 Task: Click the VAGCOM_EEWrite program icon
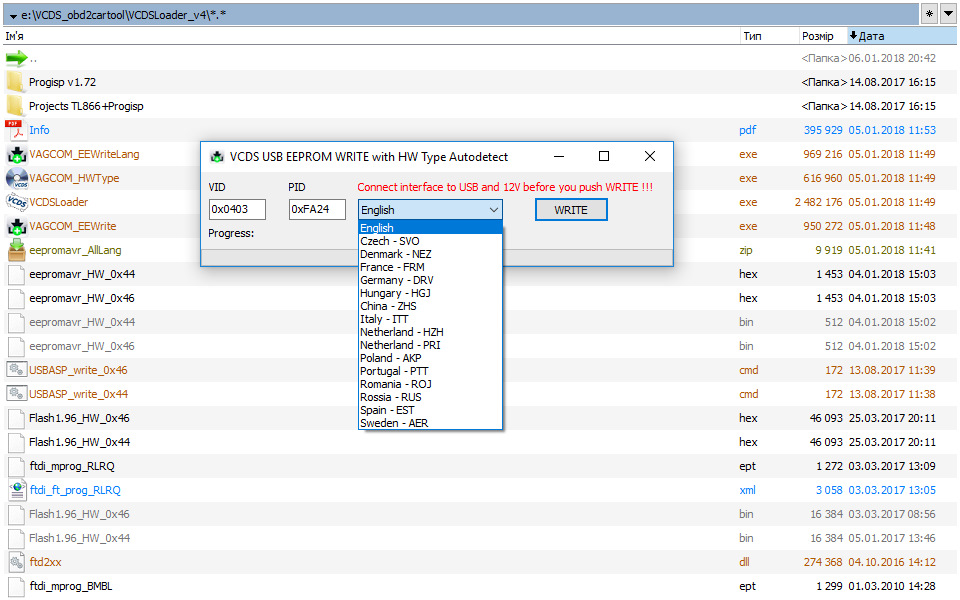click(x=17, y=226)
